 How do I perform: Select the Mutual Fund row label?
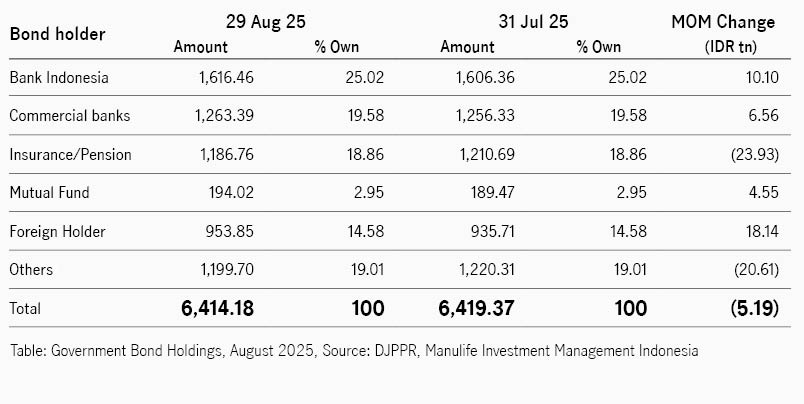(49, 192)
